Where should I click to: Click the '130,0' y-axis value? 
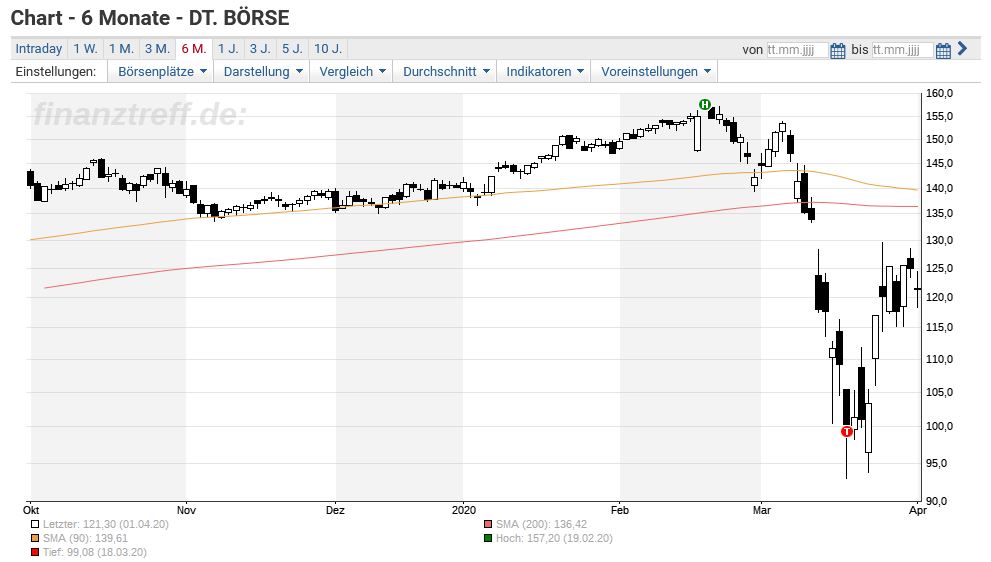point(939,240)
